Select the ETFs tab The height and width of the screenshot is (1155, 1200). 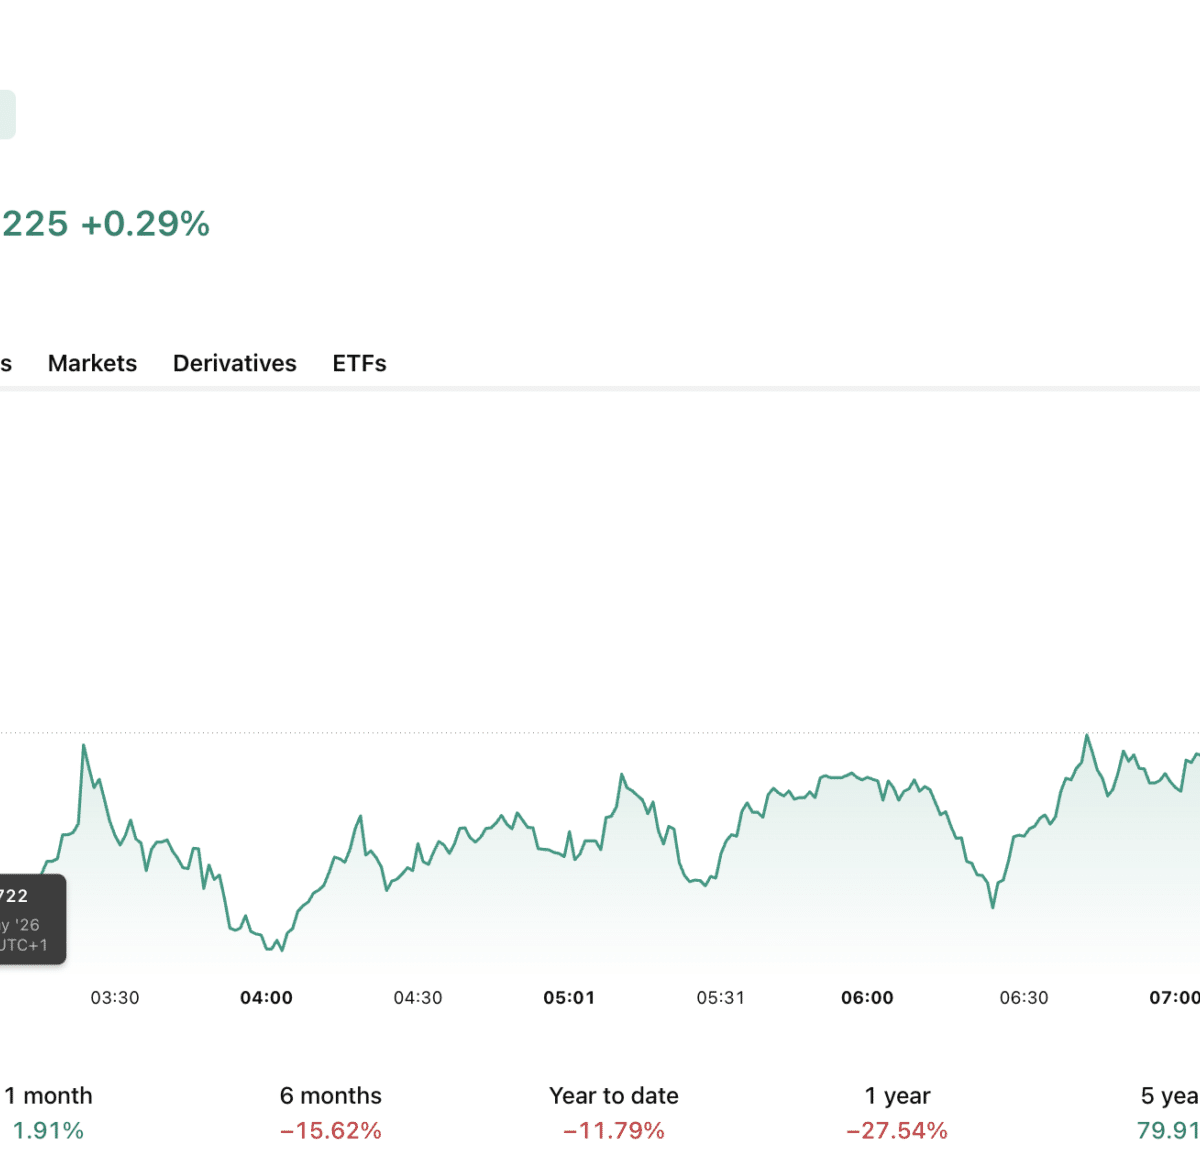[359, 363]
